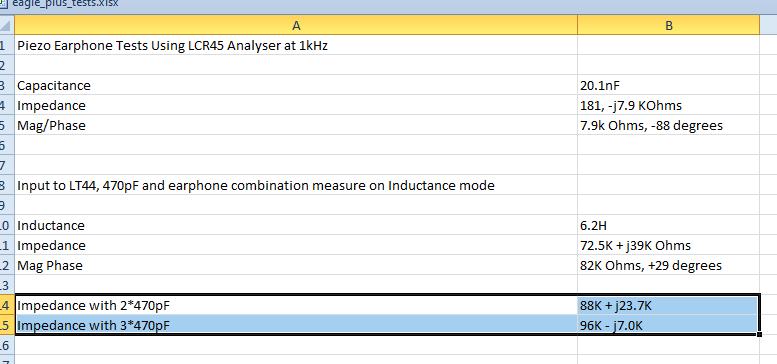The width and height of the screenshot is (777, 364).
Task: Select row 10 header
Action: (6, 225)
